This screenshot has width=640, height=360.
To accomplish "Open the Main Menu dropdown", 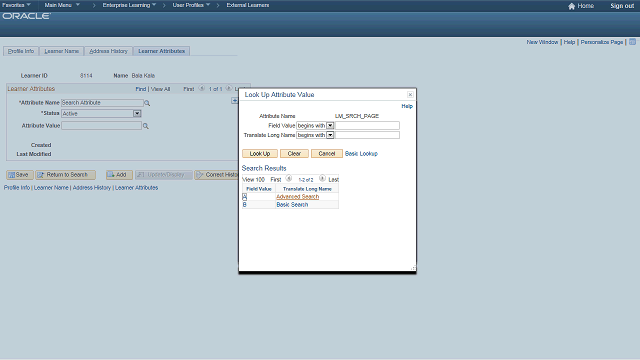I will pos(62,5).
